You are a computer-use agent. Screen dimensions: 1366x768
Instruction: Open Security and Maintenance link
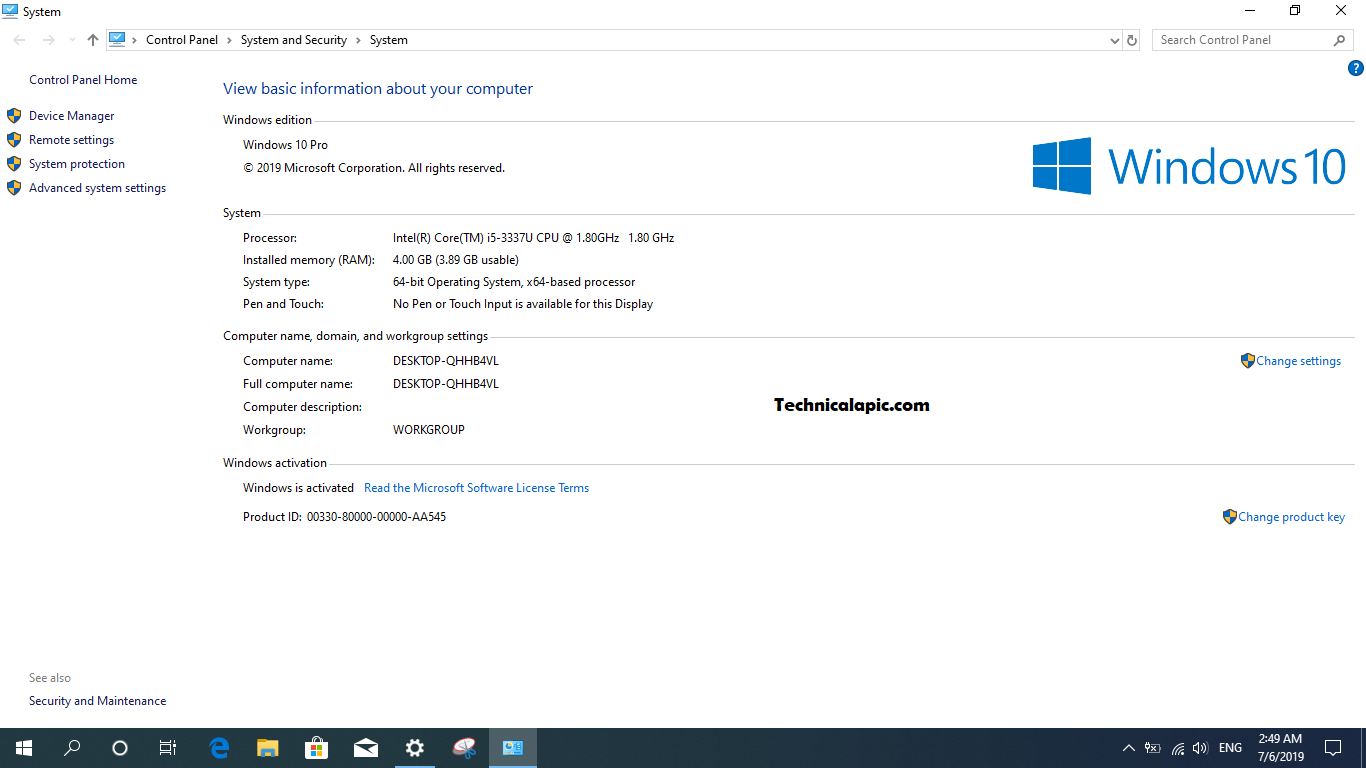click(x=98, y=701)
